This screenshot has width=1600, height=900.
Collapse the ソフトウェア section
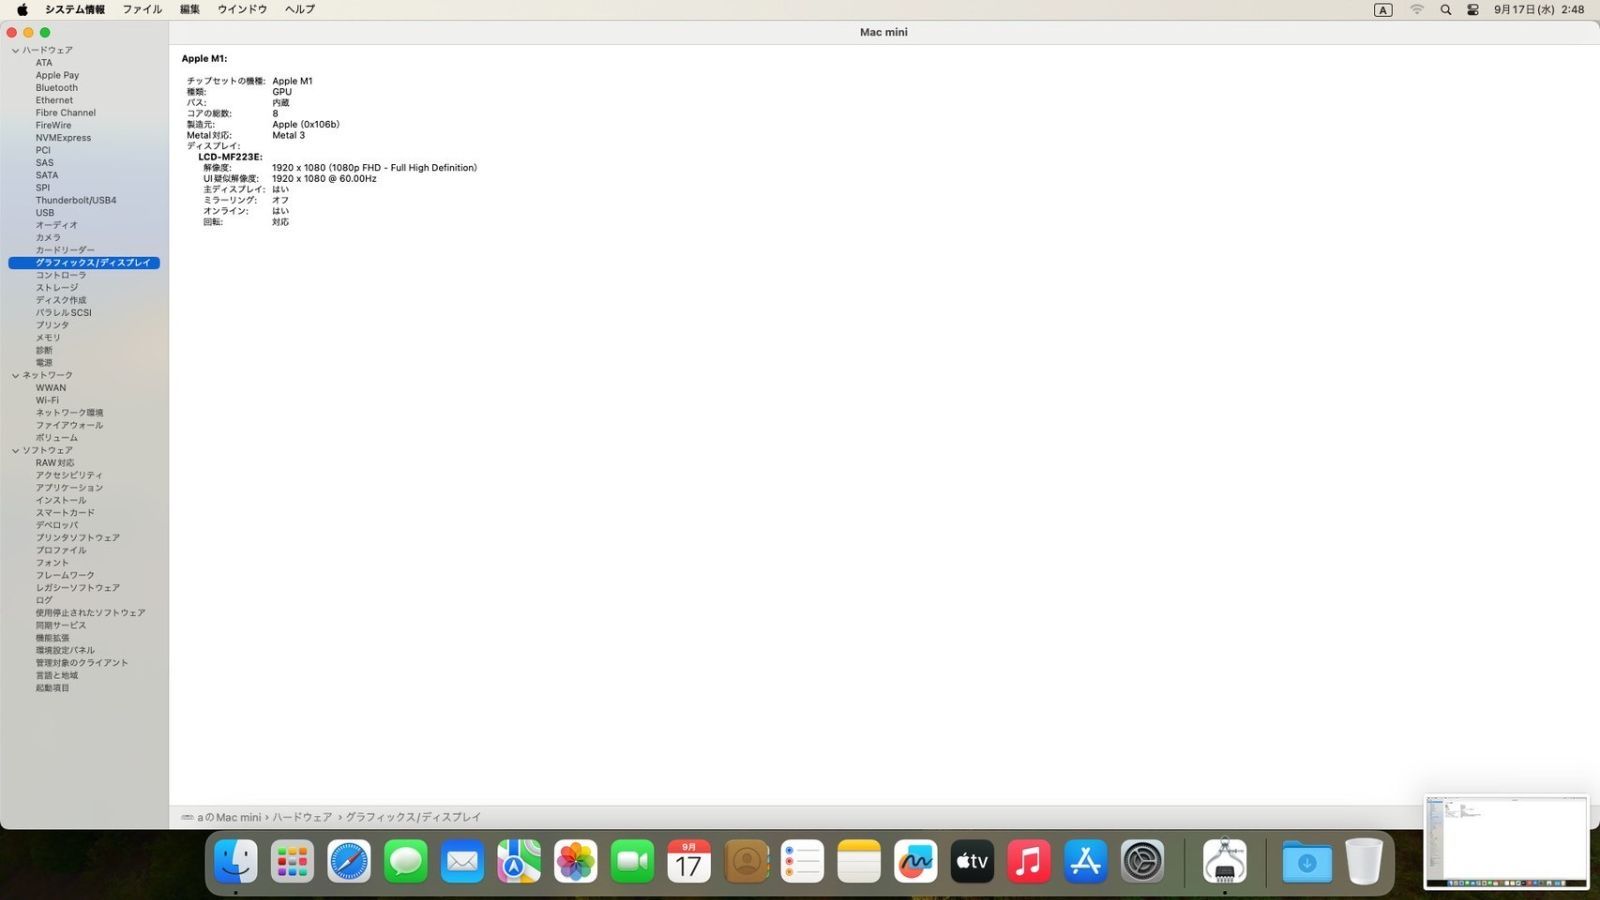point(15,451)
